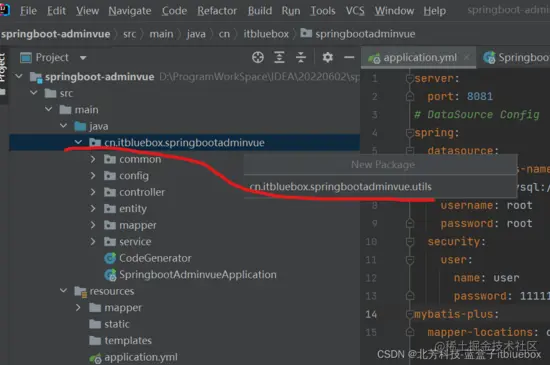Click springbootadminvue breadcrumb folder

coord(358,34)
